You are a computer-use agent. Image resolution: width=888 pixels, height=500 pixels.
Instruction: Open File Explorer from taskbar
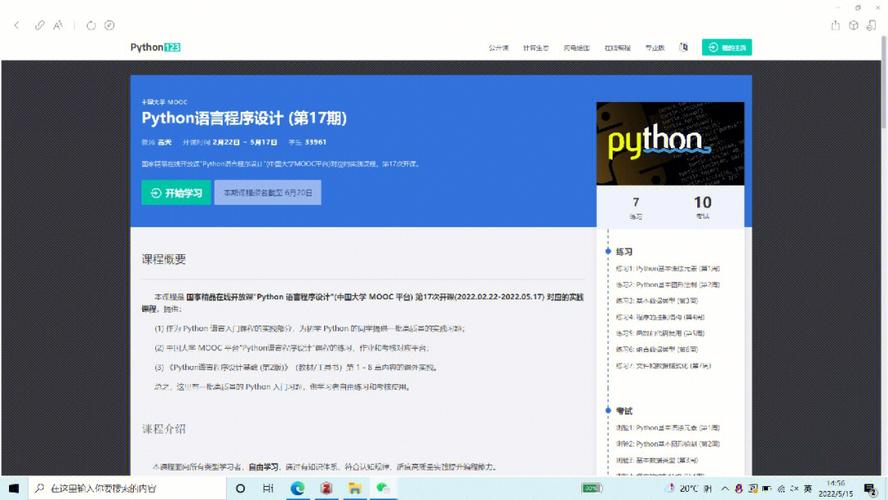click(355, 488)
